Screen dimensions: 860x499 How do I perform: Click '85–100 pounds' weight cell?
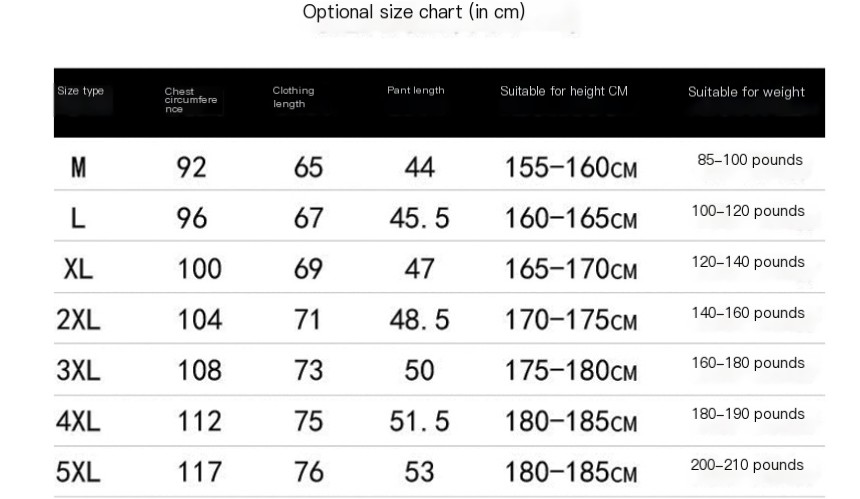coord(750,160)
